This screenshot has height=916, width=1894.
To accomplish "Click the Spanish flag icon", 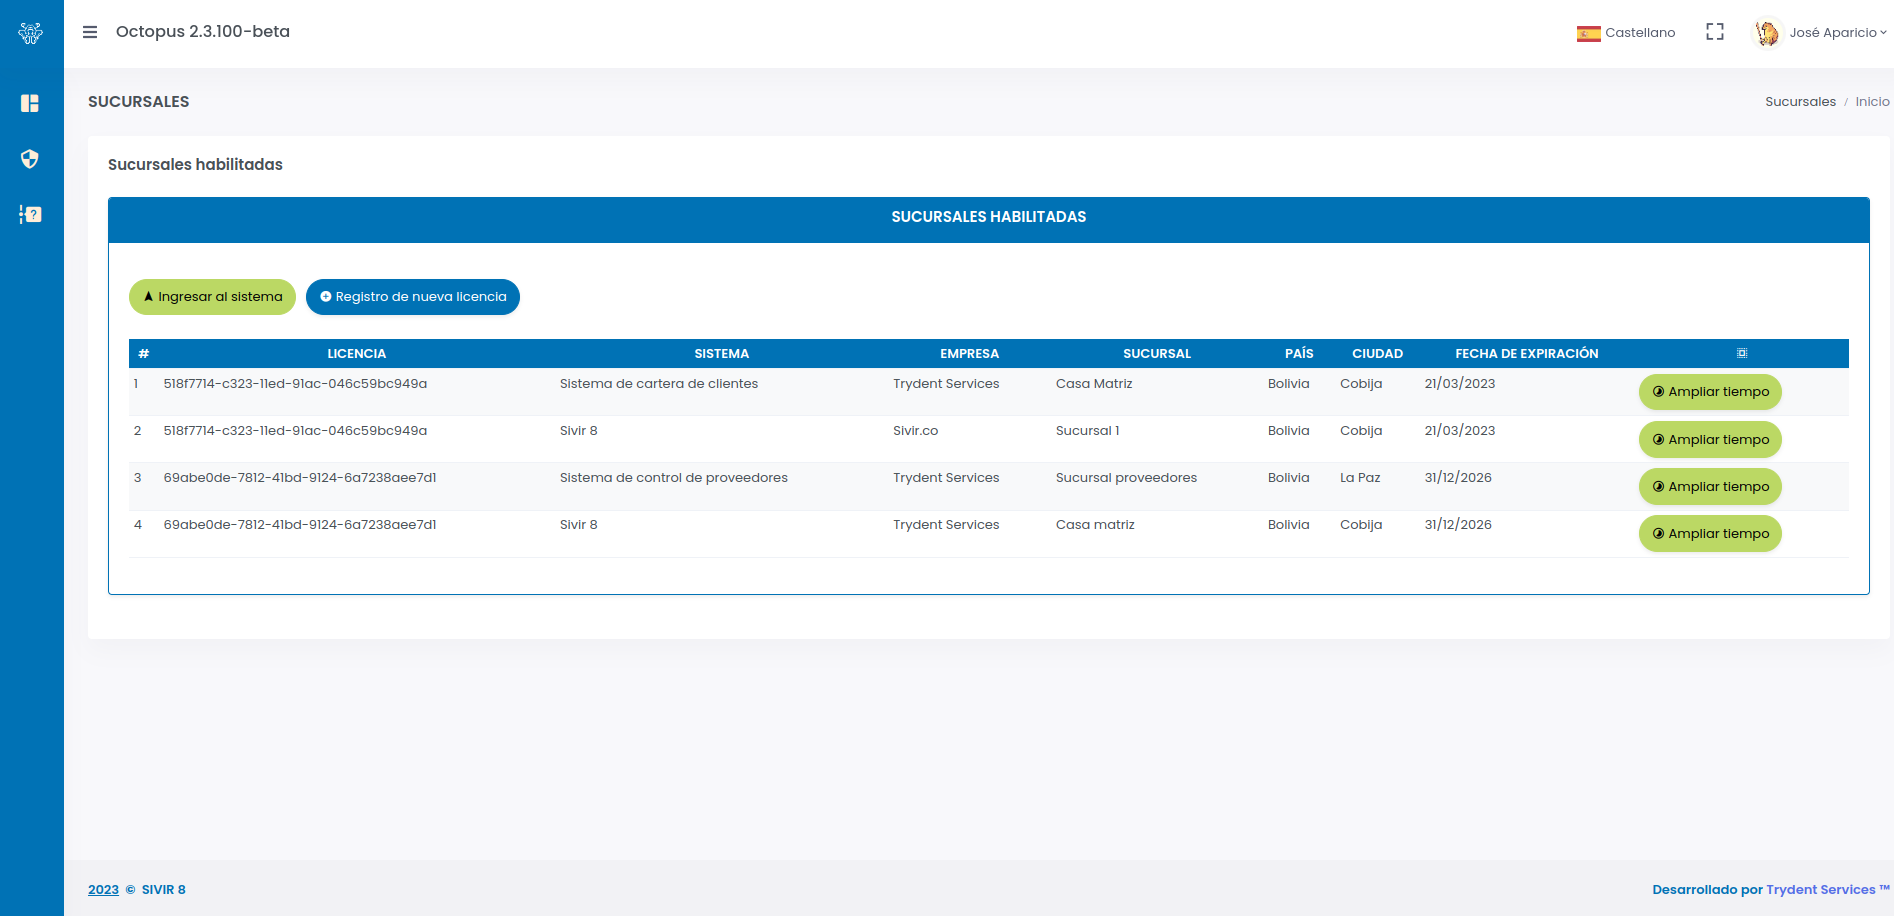I will tap(1588, 33).
